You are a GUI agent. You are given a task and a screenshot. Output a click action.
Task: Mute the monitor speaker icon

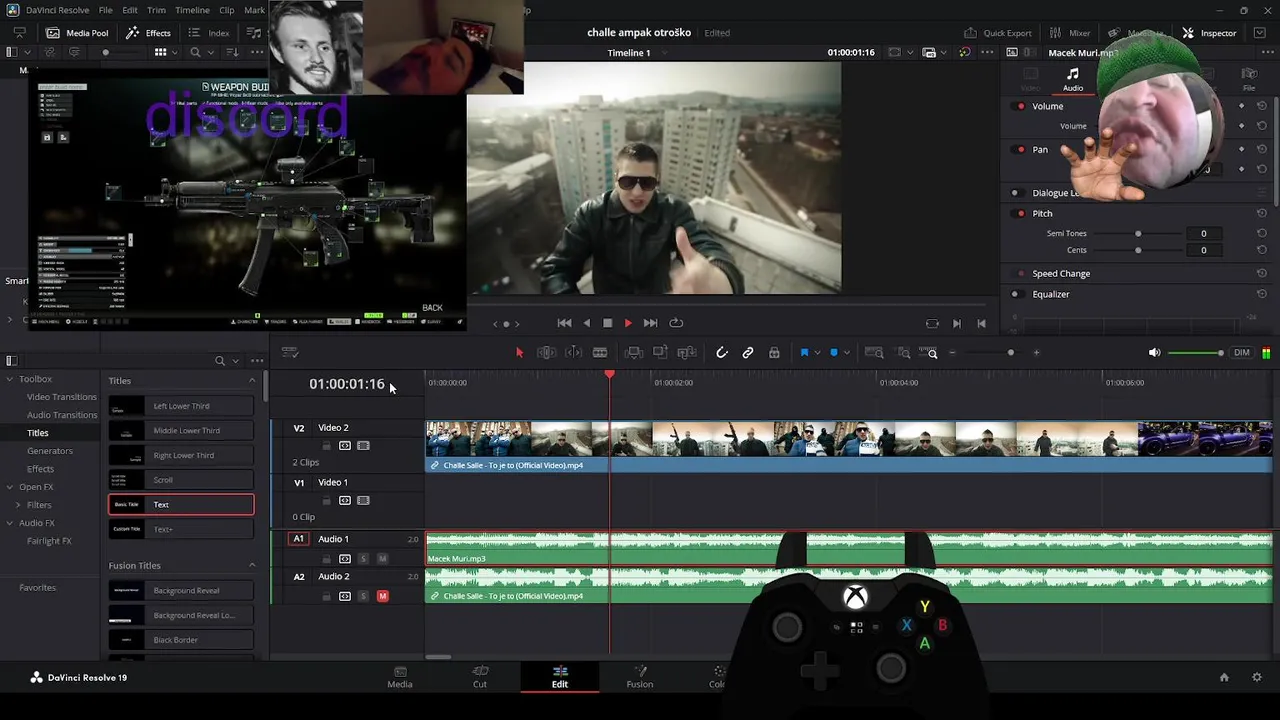[1155, 352]
